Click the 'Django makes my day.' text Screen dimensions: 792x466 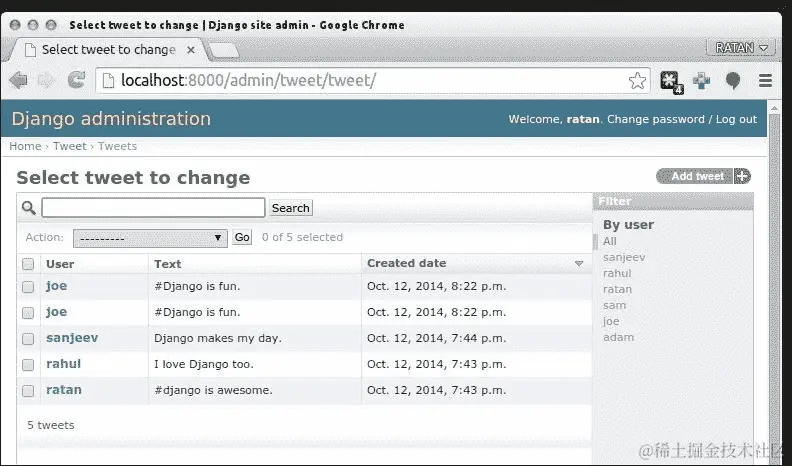(218, 338)
